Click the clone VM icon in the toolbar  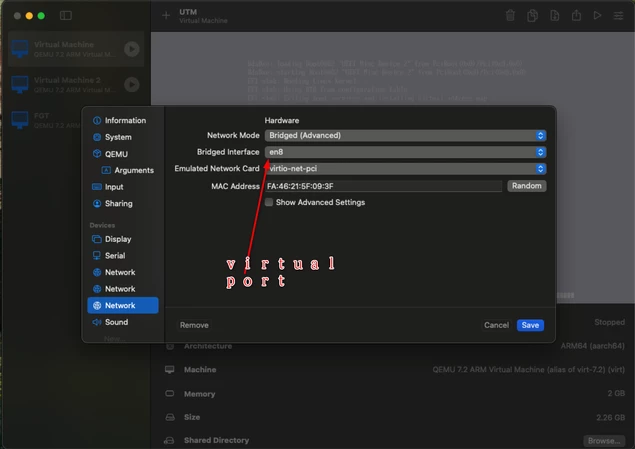(533, 15)
